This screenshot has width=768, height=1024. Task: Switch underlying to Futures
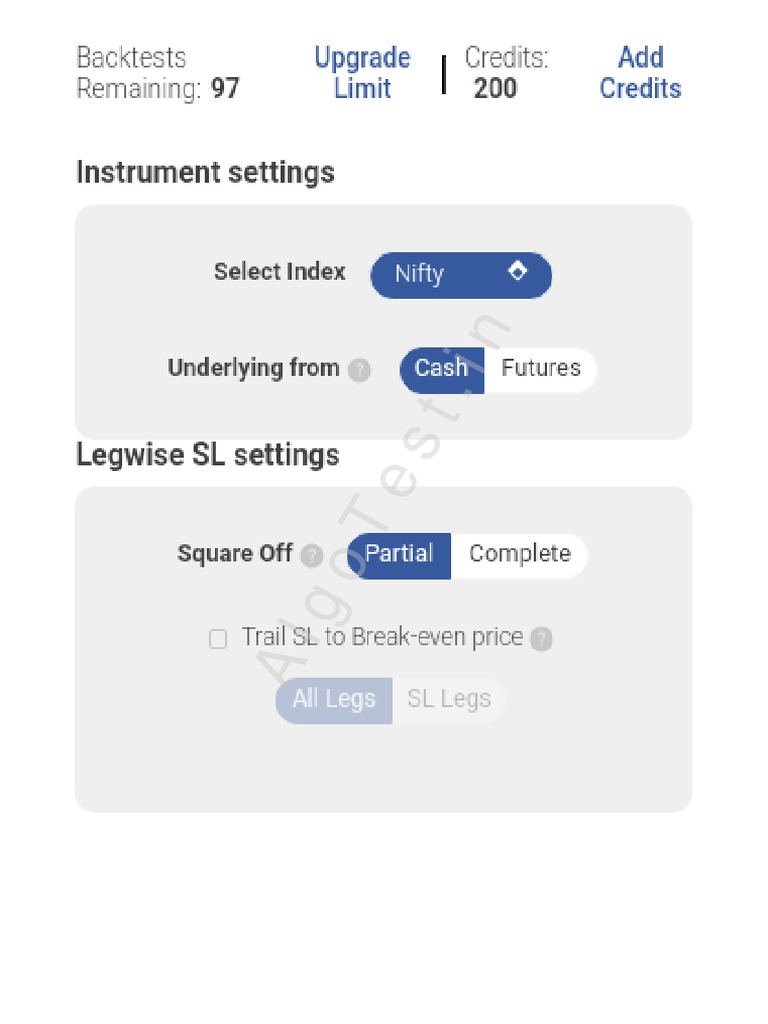tap(540, 369)
